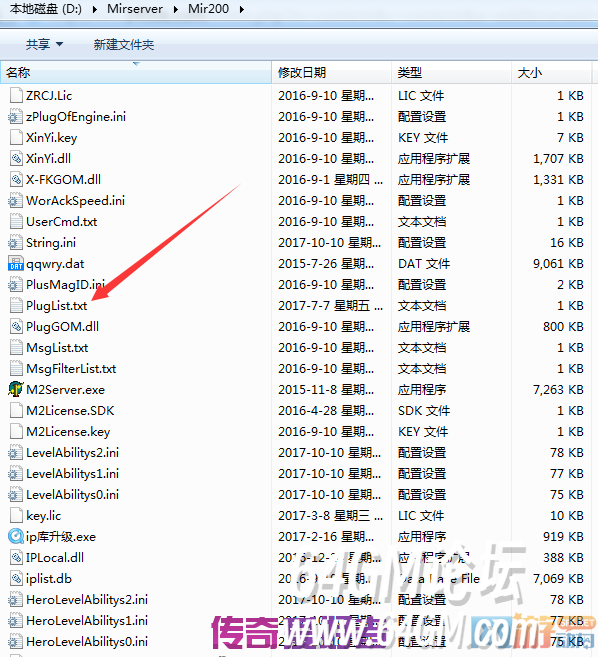Go to Mirserver in the address bar
This screenshot has width=598, height=657.
click(135, 9)
